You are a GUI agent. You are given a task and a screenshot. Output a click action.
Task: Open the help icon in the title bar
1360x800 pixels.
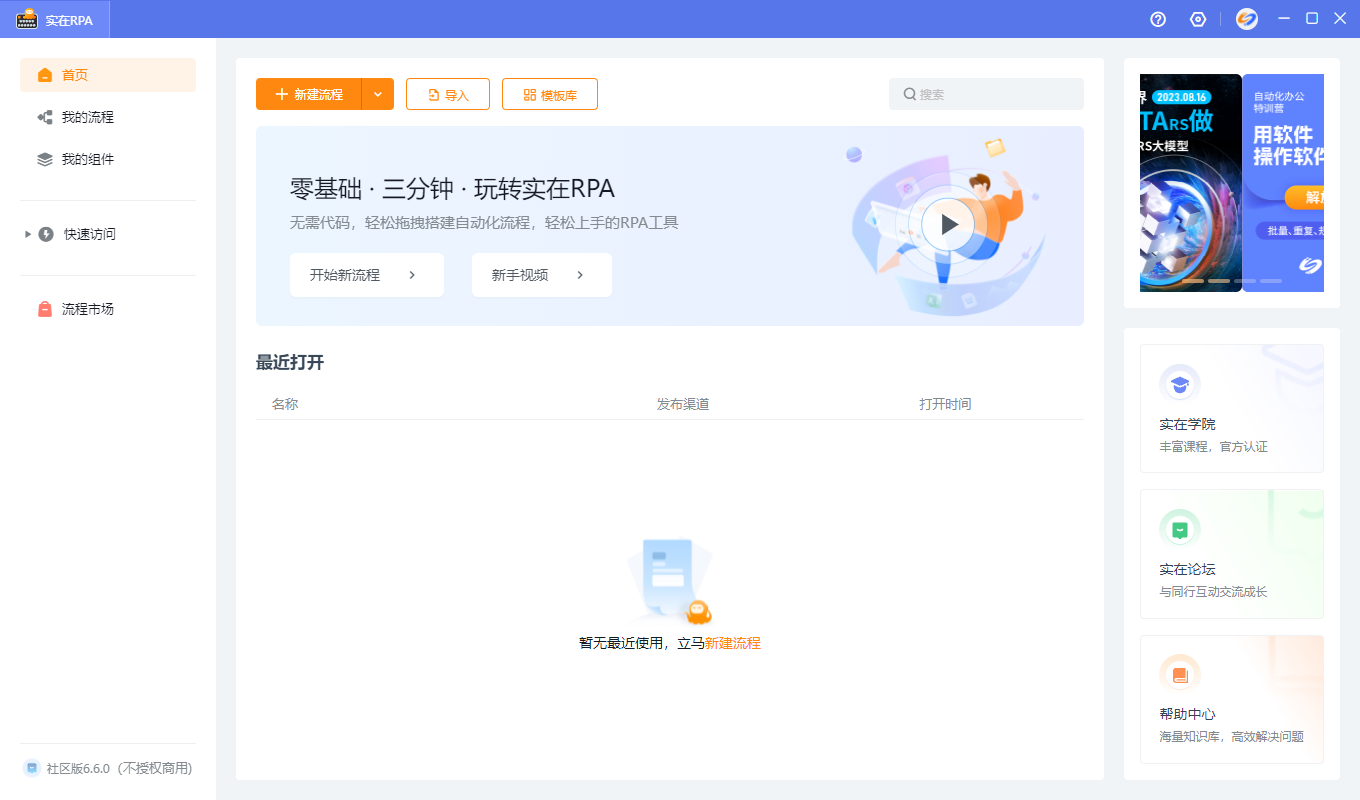click(x=1158, y=19)
